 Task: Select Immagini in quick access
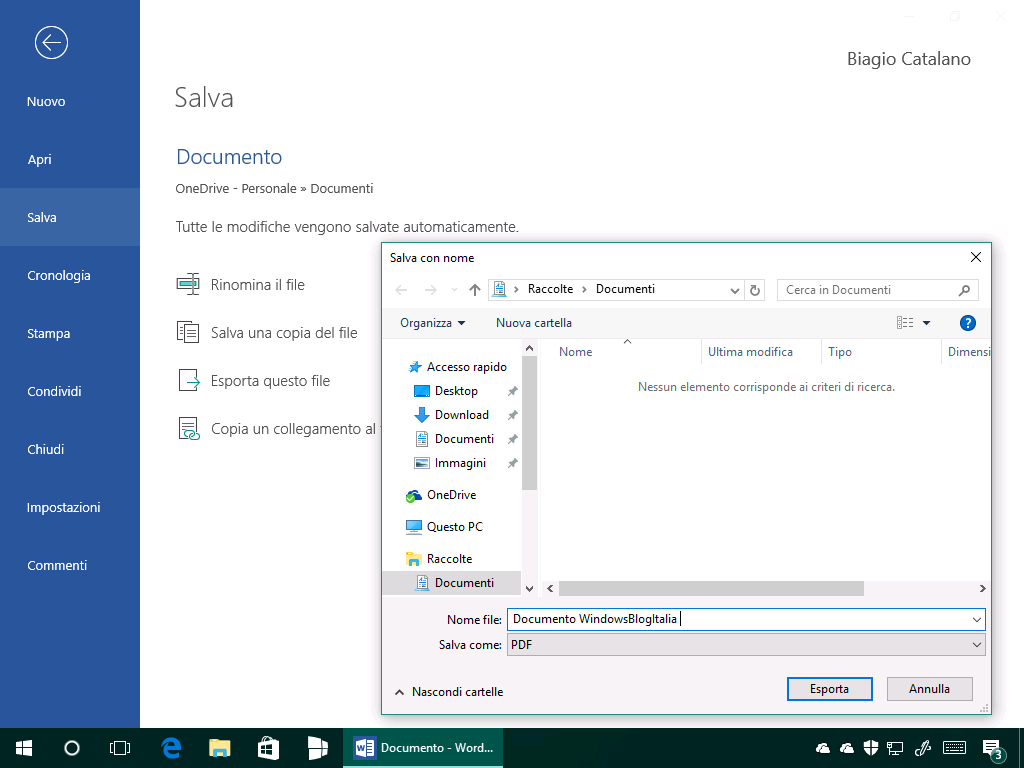click(x=450, y=463)
